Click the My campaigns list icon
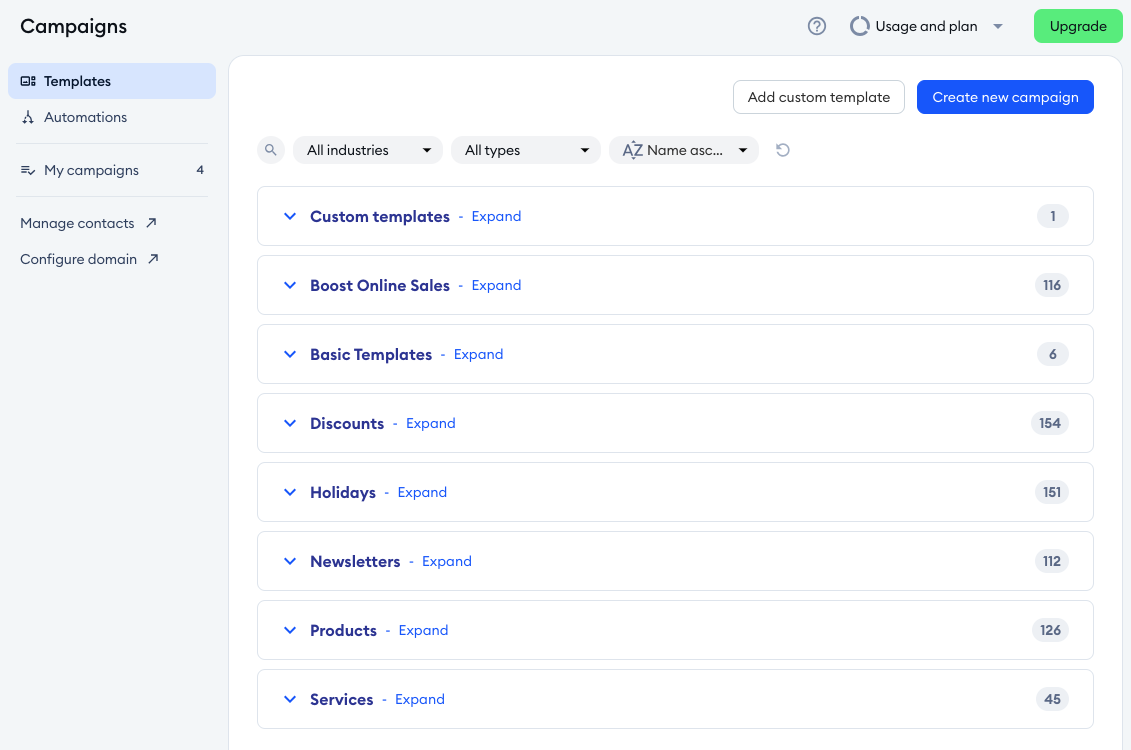 point(28,171)
